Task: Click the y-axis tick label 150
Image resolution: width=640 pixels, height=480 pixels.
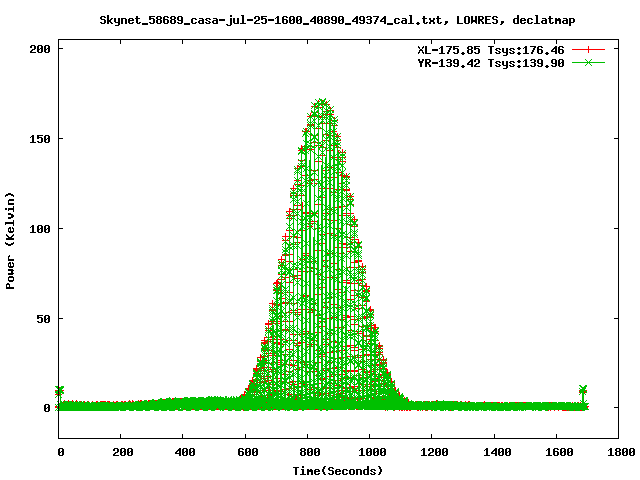Action: 40,139
